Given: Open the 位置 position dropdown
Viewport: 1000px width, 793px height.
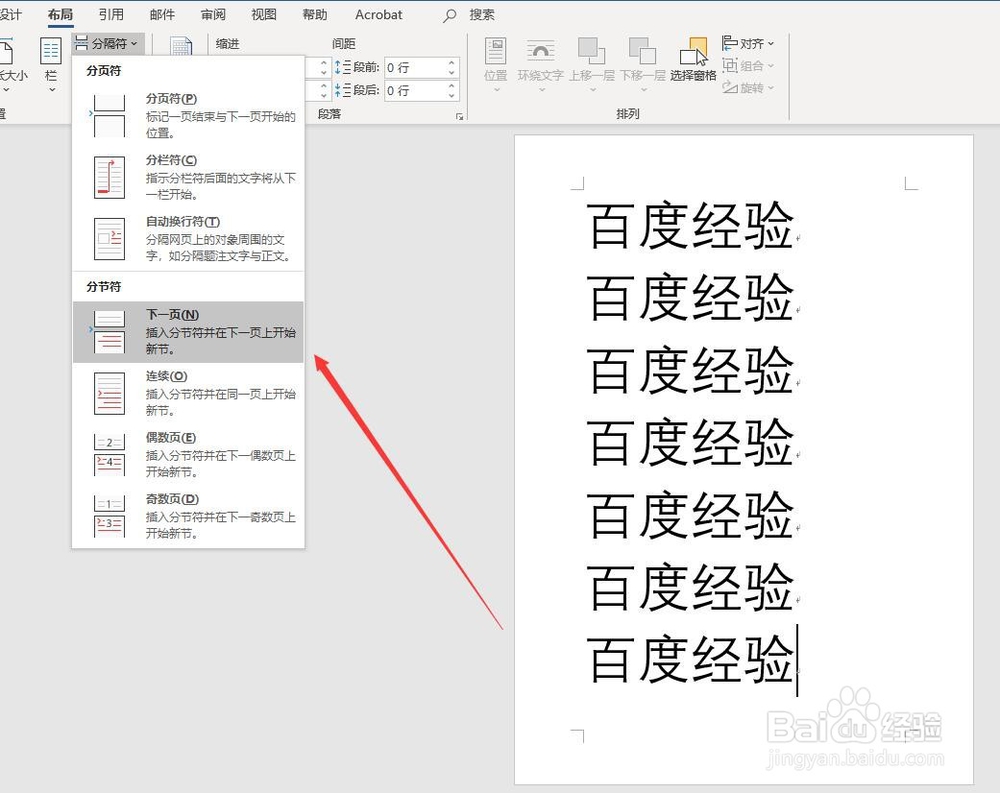Looking at the screenshot, I should (x=496, y=64).
